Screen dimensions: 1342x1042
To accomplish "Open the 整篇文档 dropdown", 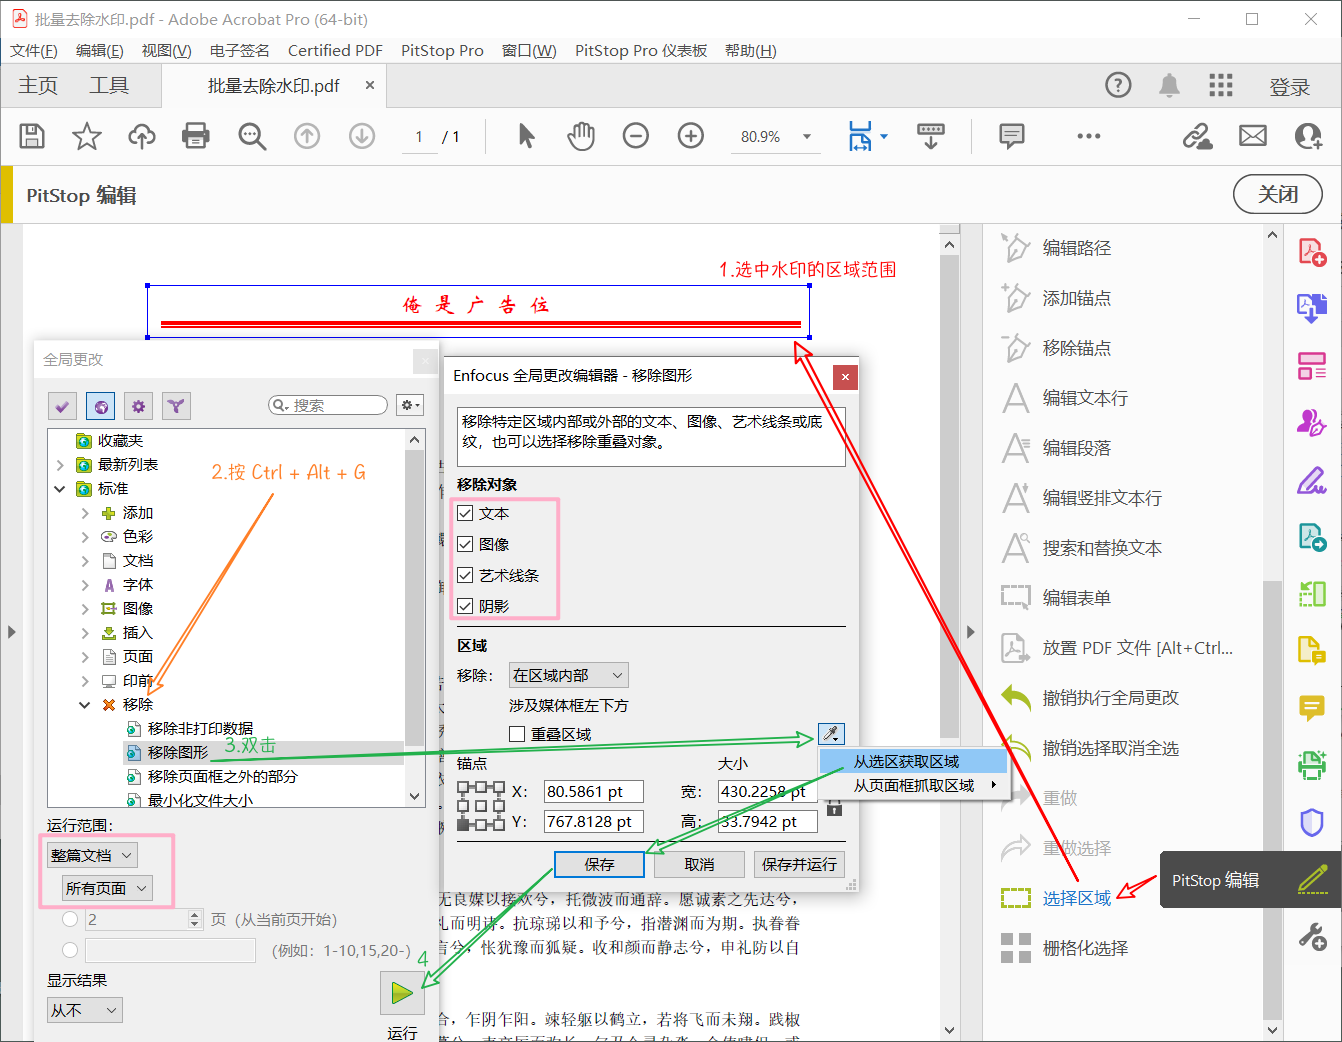I will pos(92,855).
